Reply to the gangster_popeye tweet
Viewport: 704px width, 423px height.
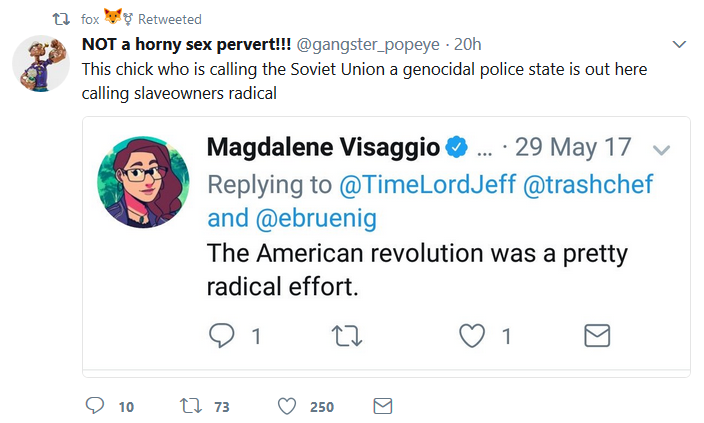(x=96, y=406)
